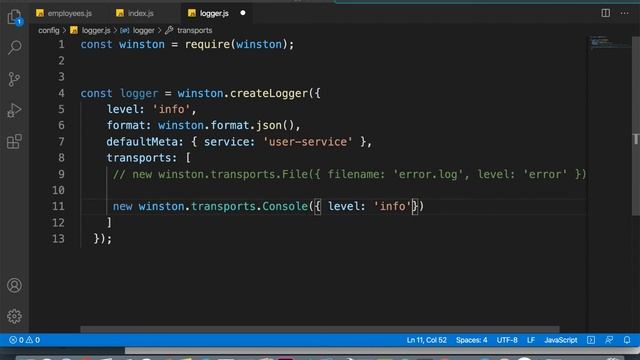
Task: Click the 'info' string on line 11
Action: (x=392, y=206)
